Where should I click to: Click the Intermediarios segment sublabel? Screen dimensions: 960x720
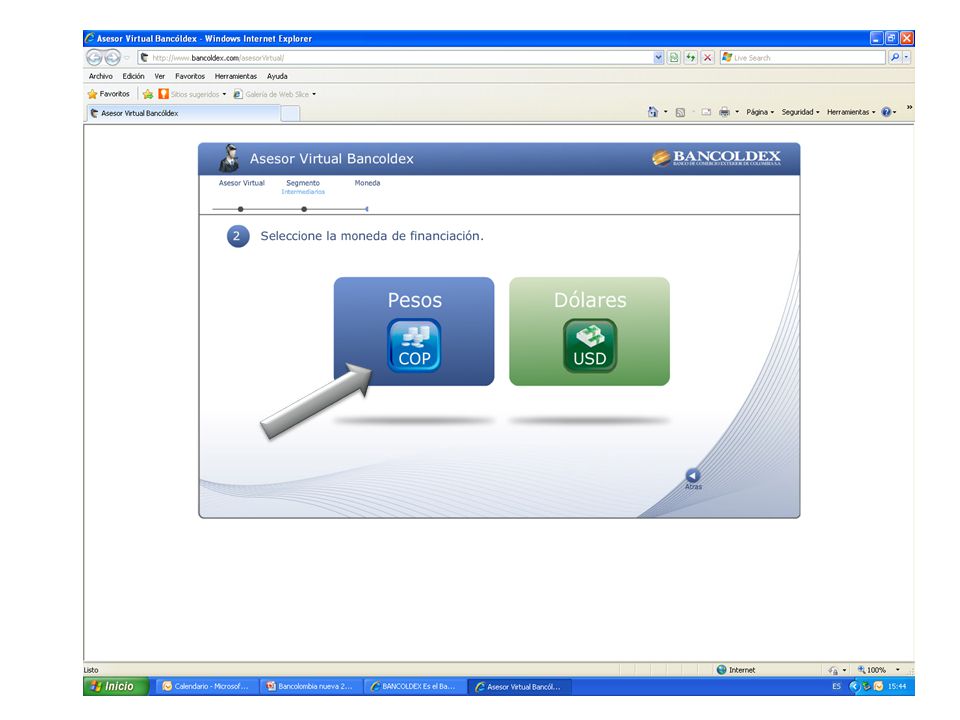pyautogui.click(x=303, y=192)
